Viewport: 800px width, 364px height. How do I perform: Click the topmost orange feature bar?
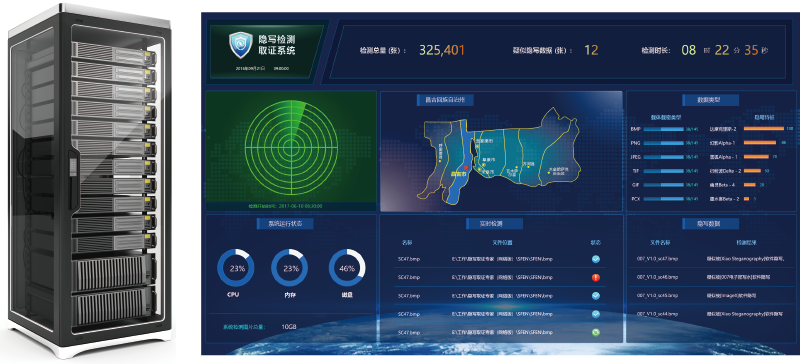coord(763,129)
